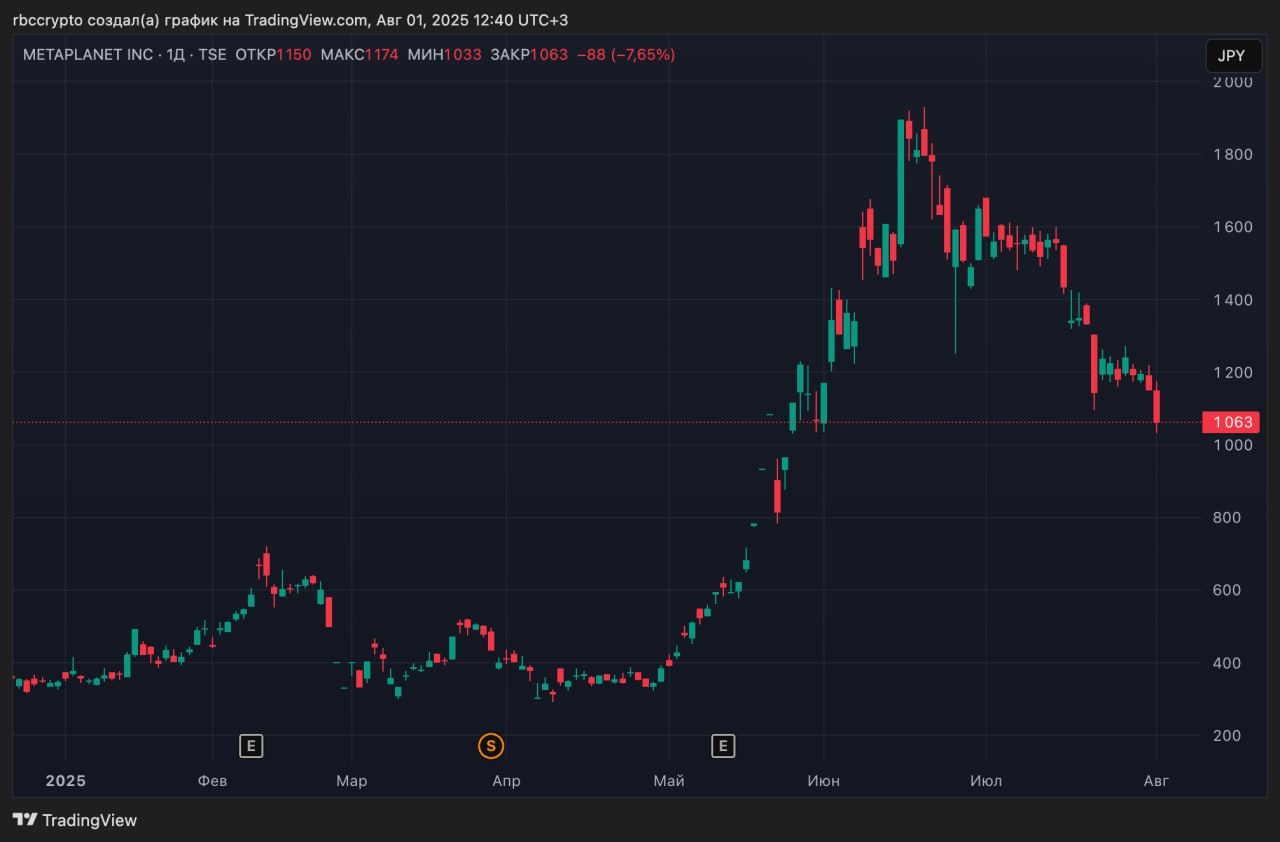
Task: Click the 1400 price axis label
Action: pyautogui.click(x=1233, y=300)
